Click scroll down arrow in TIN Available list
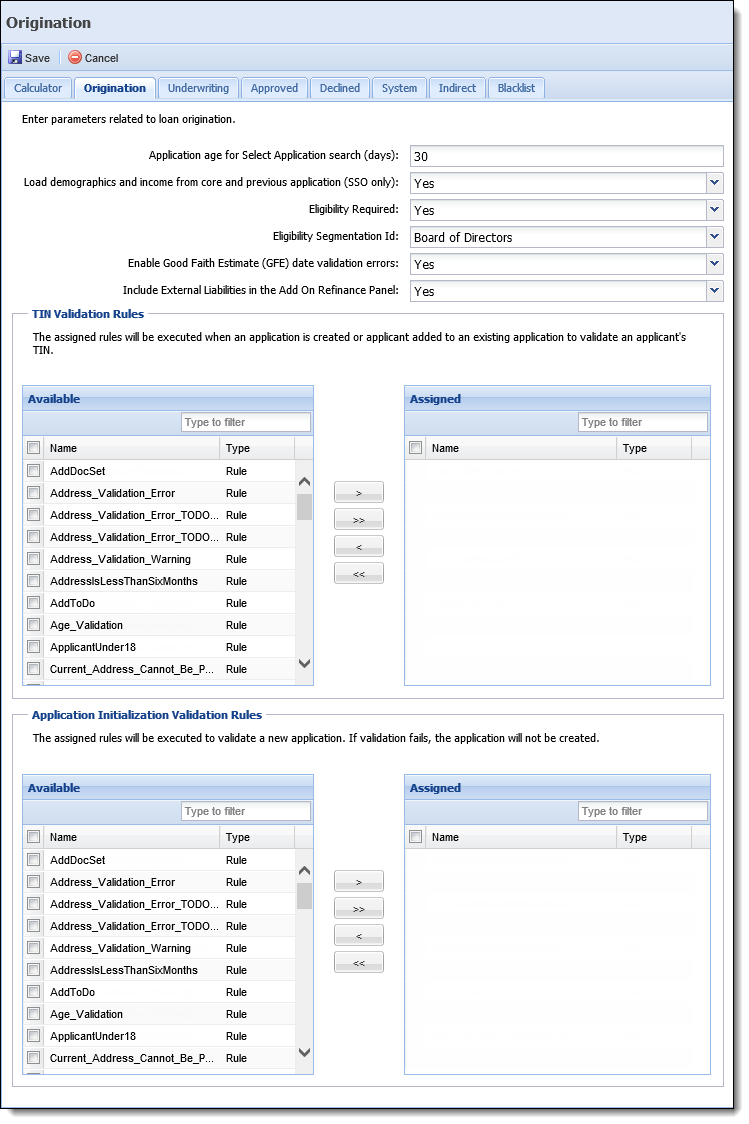 click(304, 663)
